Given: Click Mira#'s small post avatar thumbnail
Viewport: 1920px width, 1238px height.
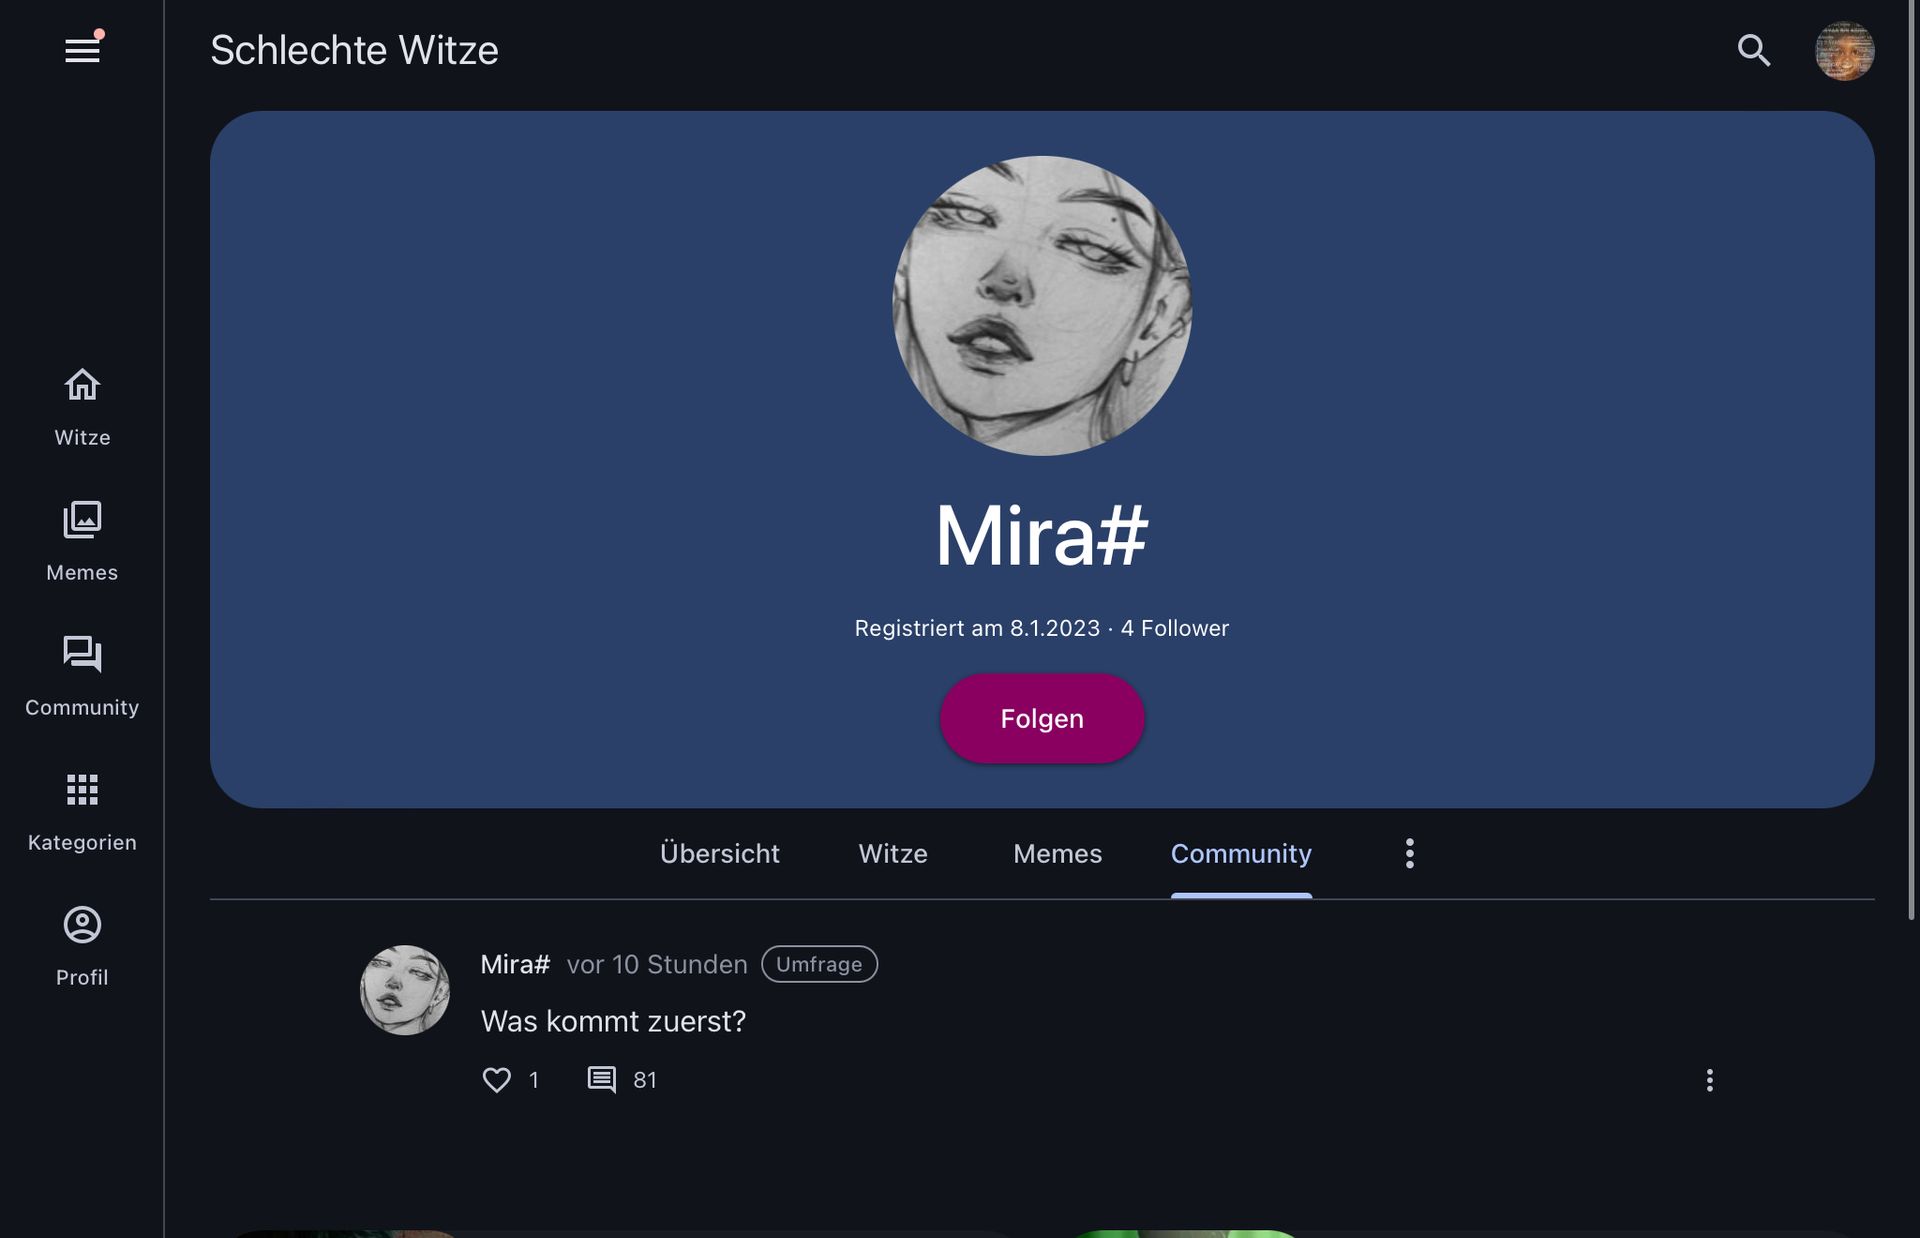Looking at the screenshot, I should click(404, 990).
